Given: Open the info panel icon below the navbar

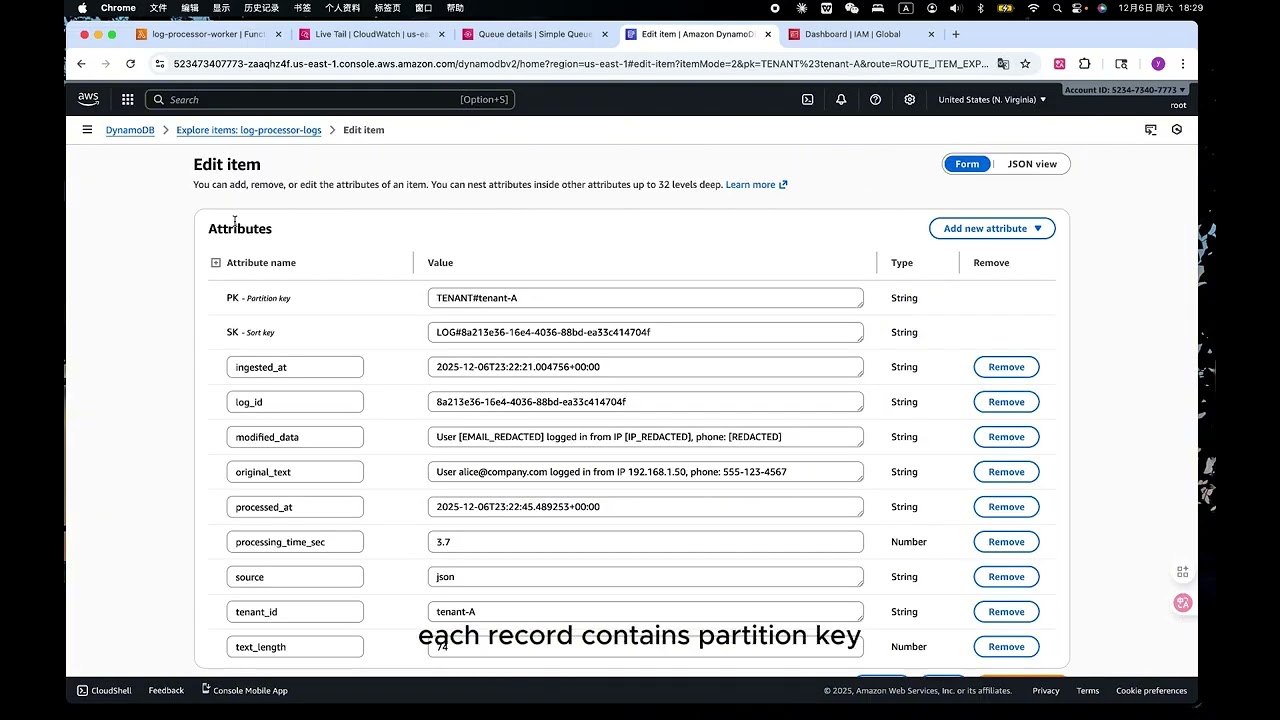Looking at the screenshot, I should click(1151, 130).
